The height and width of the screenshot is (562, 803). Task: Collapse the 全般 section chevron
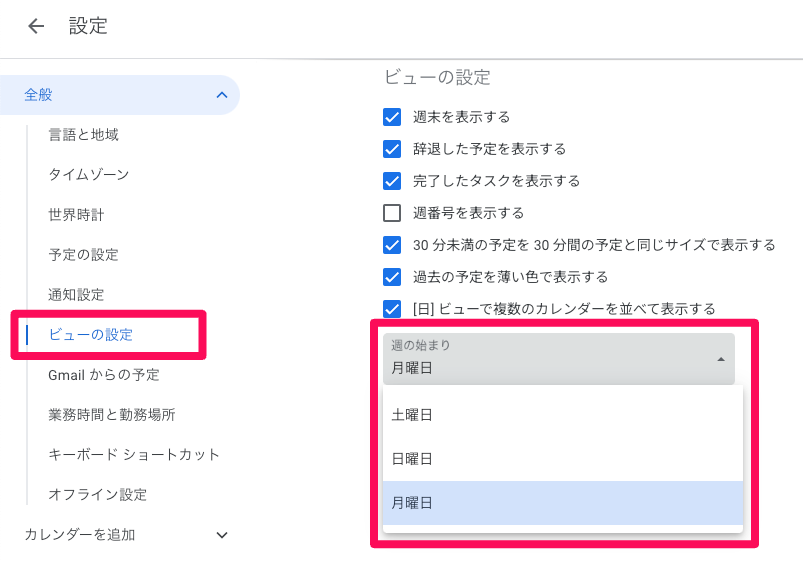click(x=222, y=95)
